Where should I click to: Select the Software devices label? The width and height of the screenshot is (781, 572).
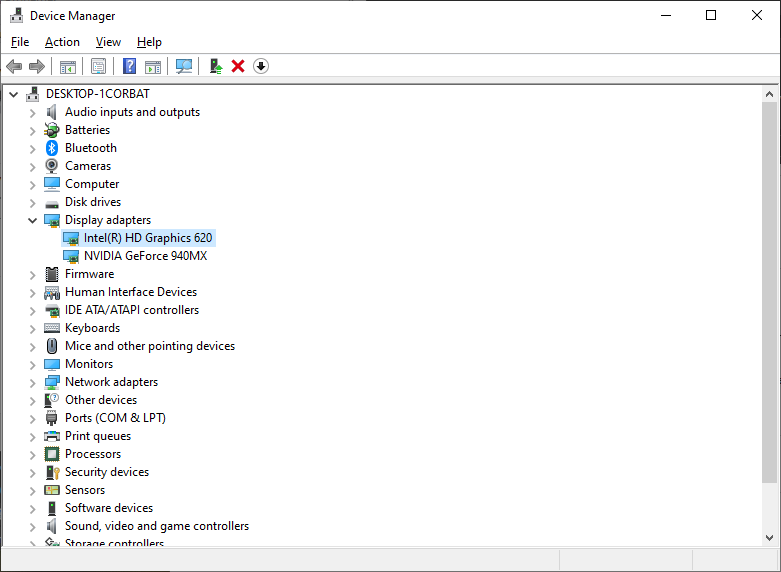109,508
